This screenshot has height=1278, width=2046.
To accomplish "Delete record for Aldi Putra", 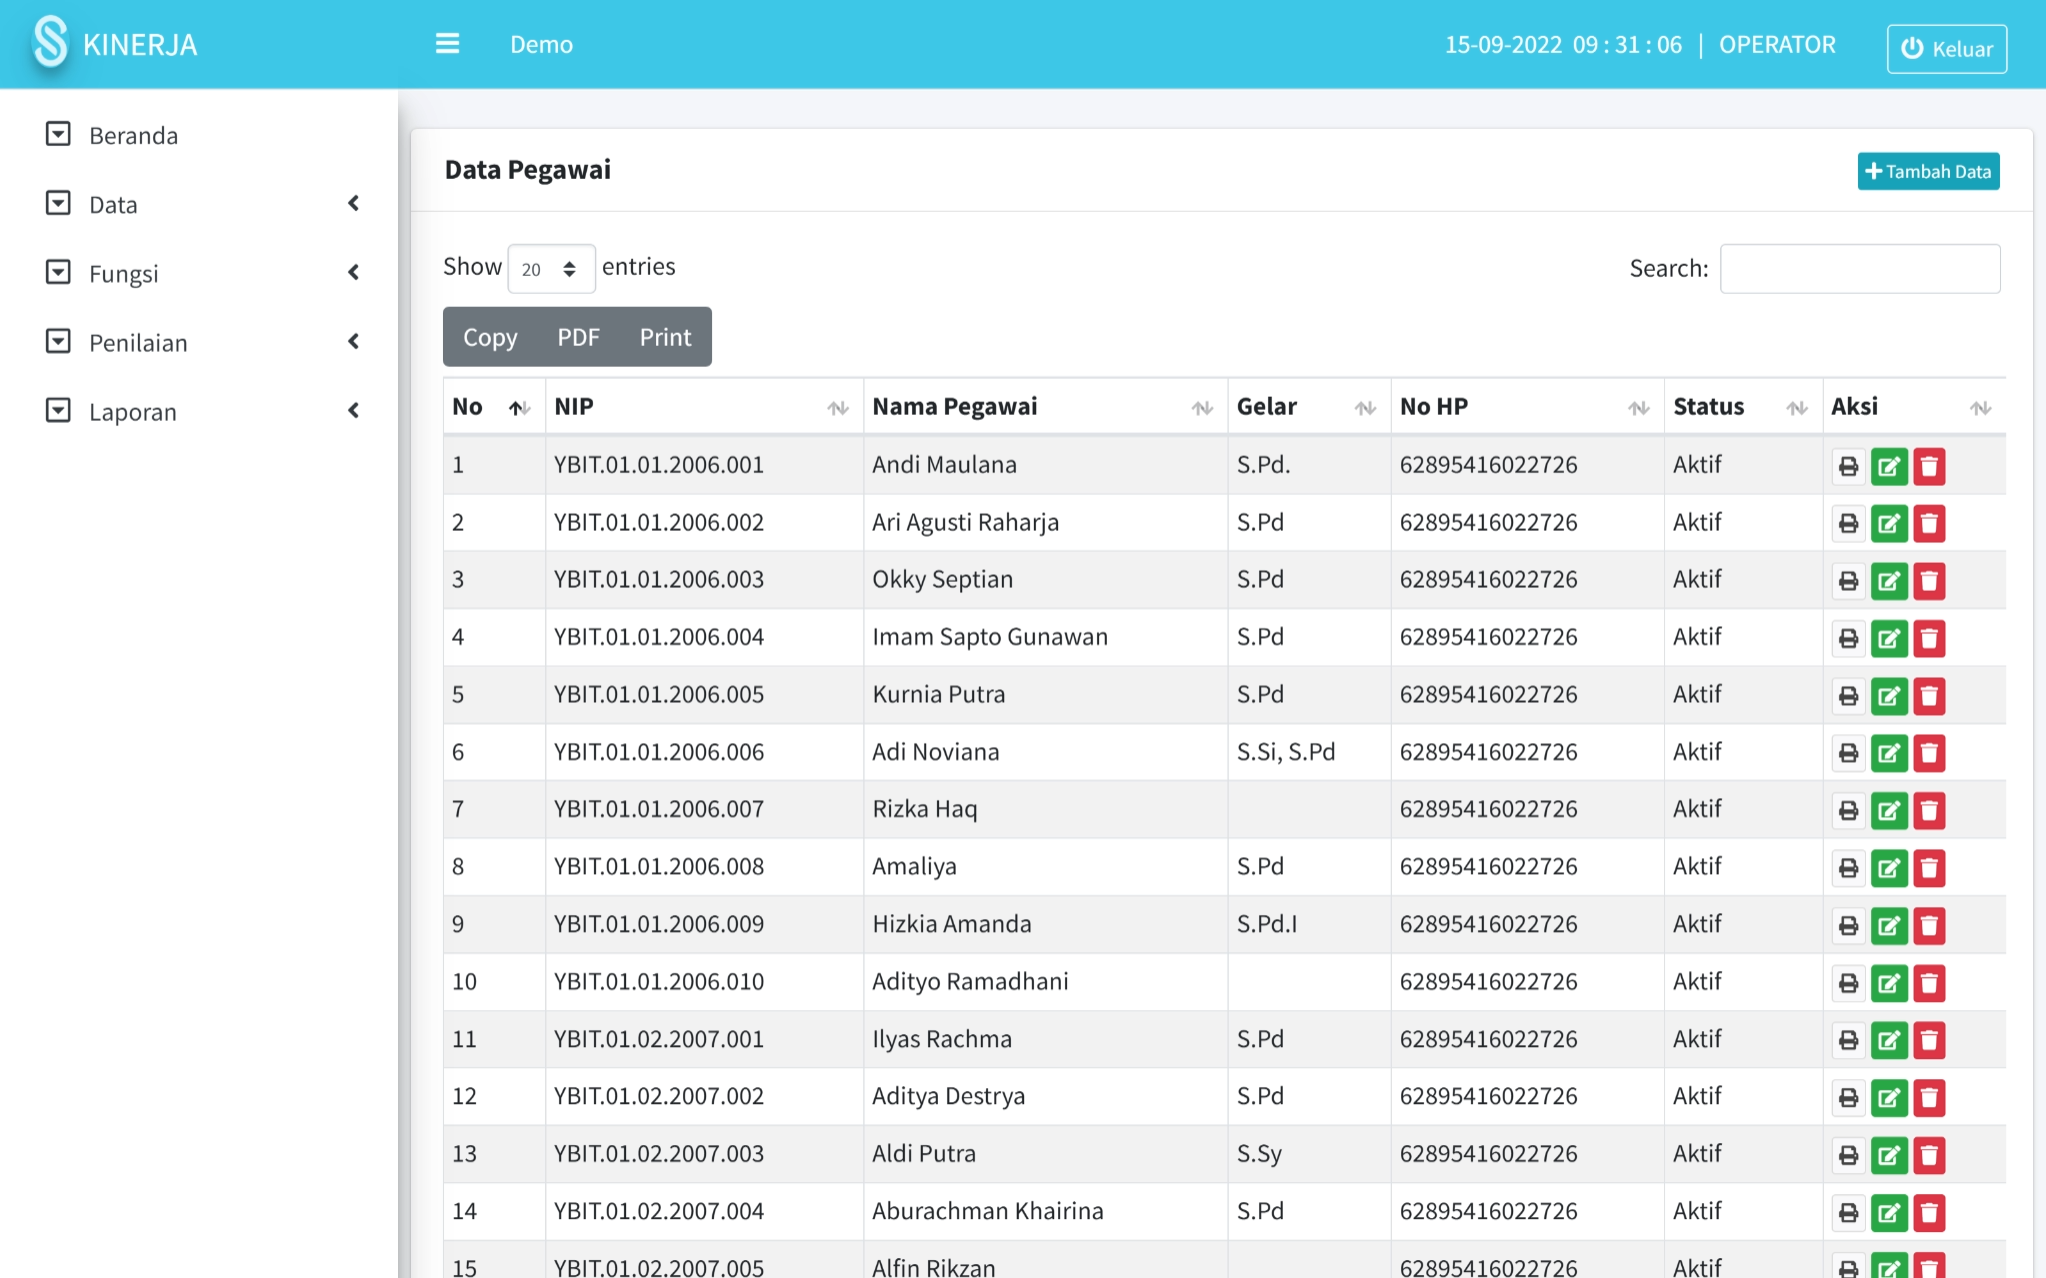I will (x=1929, y=1156).
